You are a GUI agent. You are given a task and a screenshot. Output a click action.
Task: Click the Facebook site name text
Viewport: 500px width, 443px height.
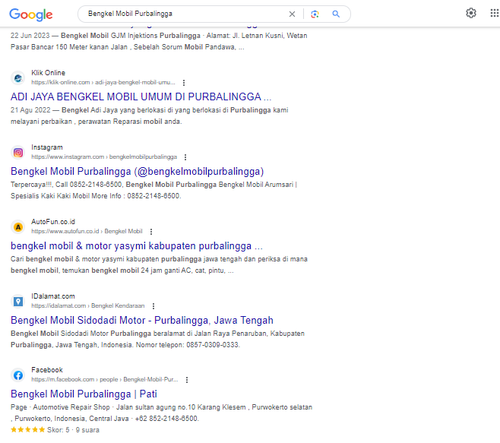click(47, 370)
